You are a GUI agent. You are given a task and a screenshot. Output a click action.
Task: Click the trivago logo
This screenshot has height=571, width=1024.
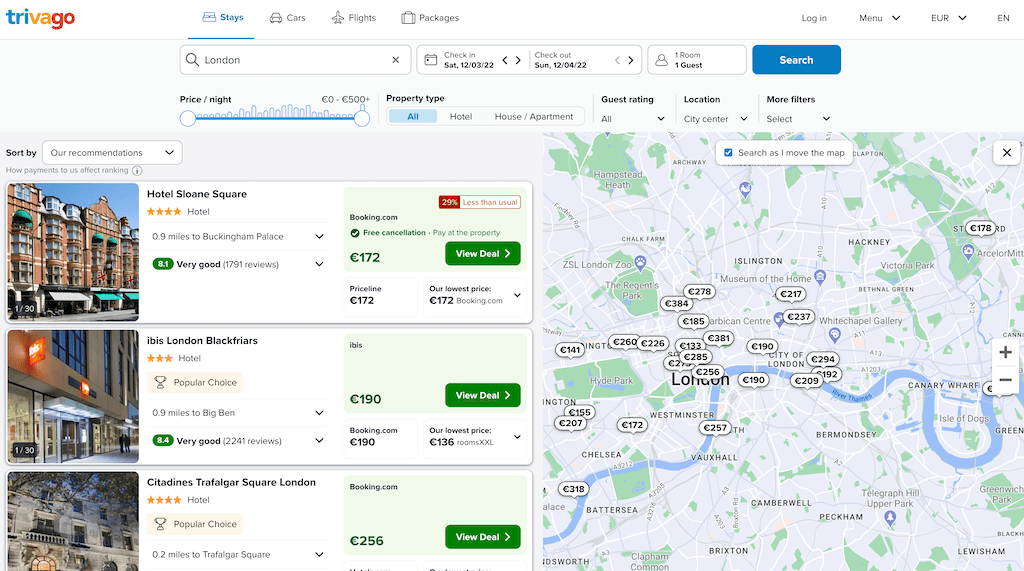(40, 18)
